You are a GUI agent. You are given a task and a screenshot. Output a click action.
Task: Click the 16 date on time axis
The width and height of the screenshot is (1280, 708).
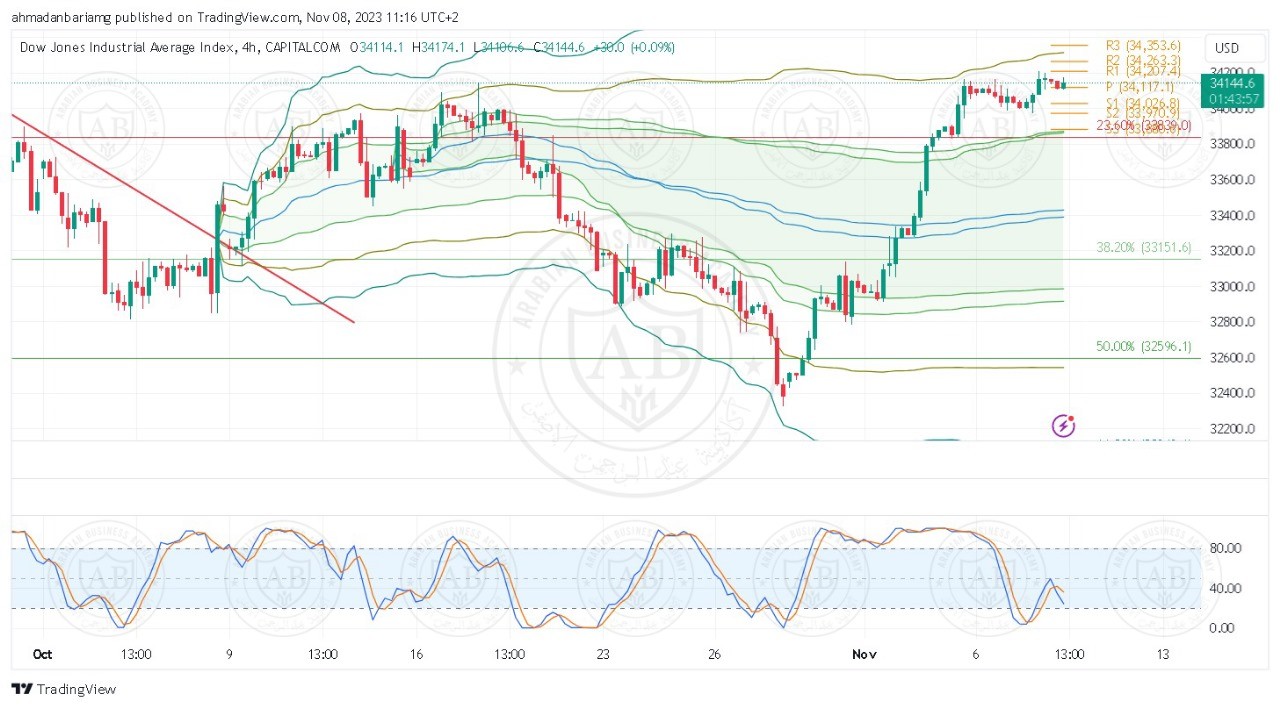[x=416, y=654]
